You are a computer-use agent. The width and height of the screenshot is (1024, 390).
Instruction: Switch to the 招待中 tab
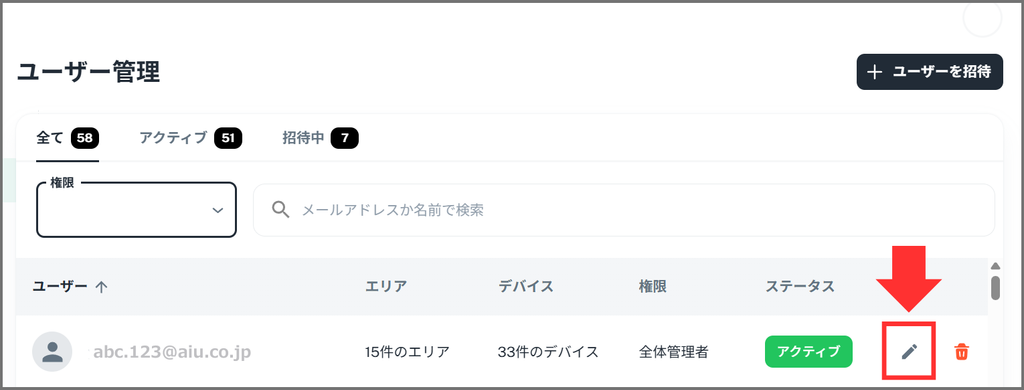coord(320,138)
